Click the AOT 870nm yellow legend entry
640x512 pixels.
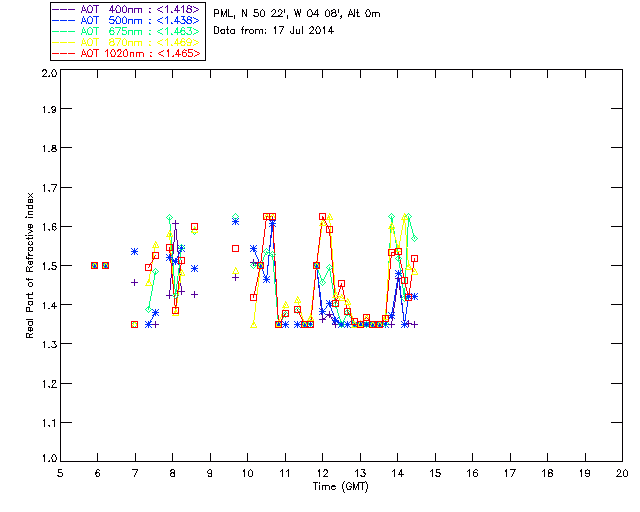(126, 42)
